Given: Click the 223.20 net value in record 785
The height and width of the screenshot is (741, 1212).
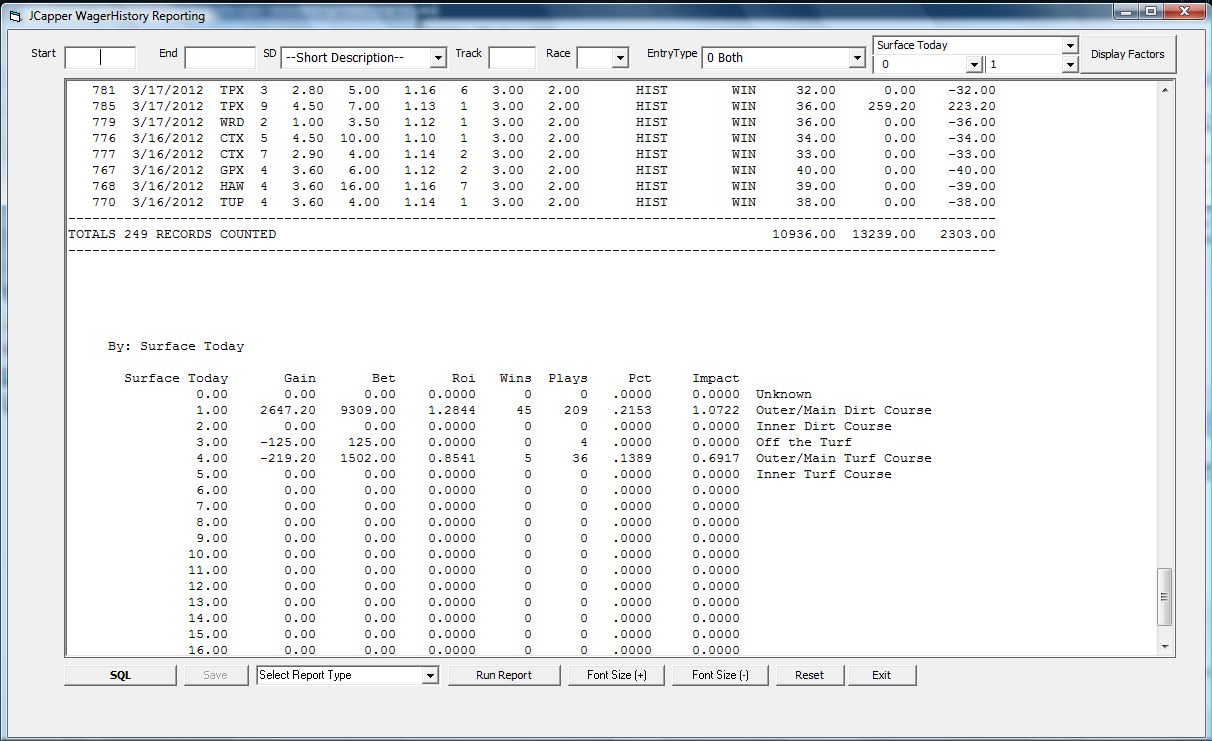Looking at the screenshot, I should click(972, 106).
